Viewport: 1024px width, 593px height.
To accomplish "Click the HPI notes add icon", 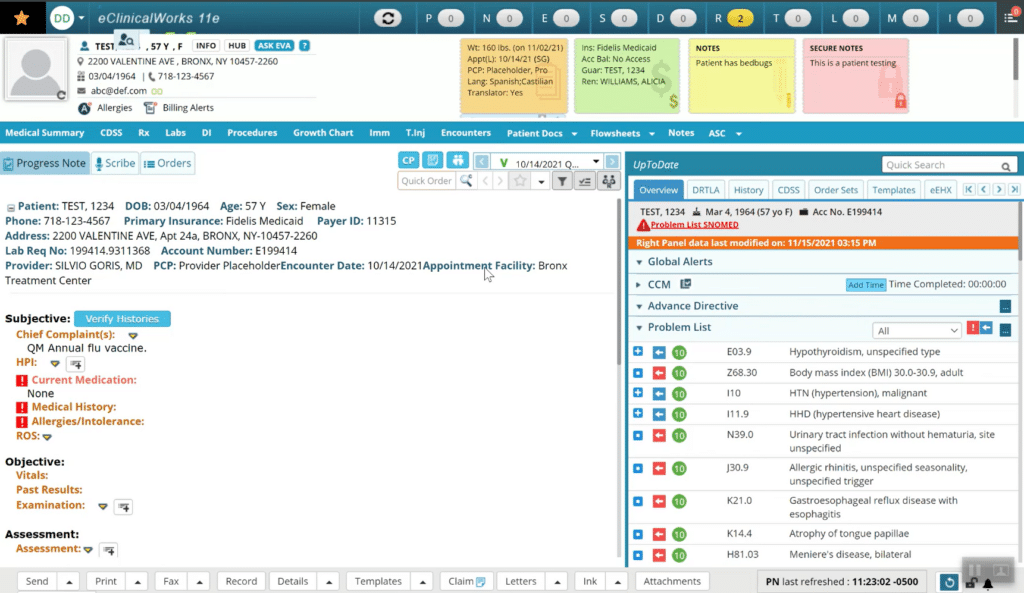I will [x=76, y=364].
